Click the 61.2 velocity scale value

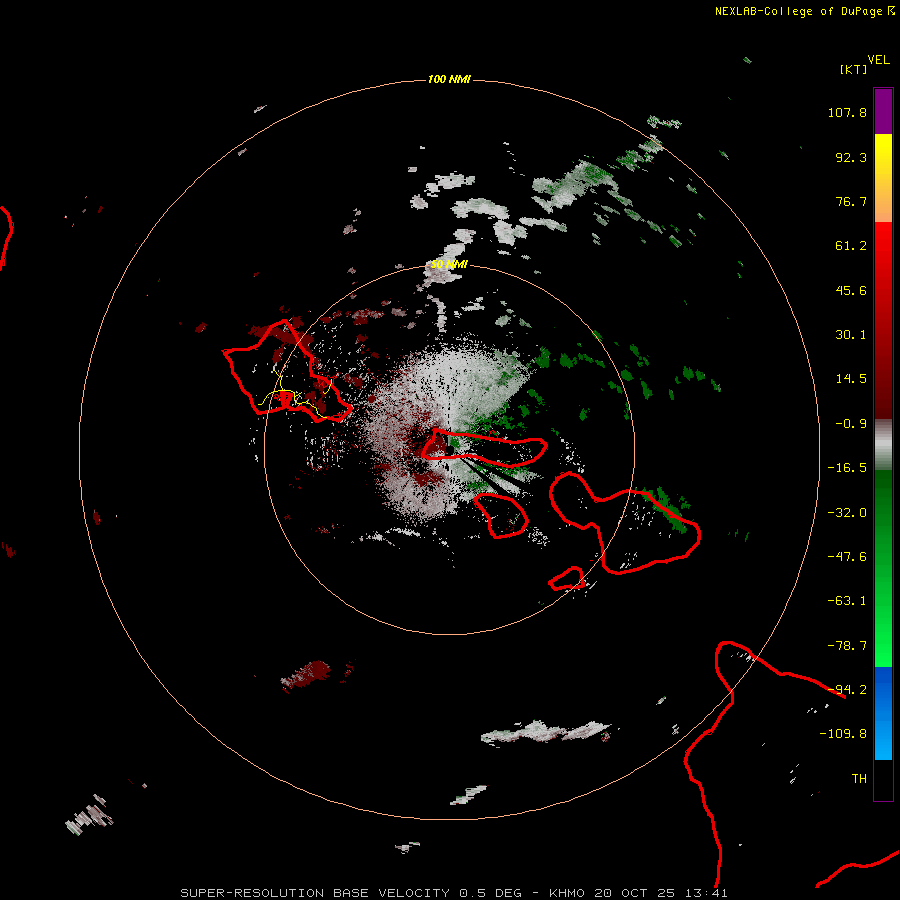[x=851, y=246]
